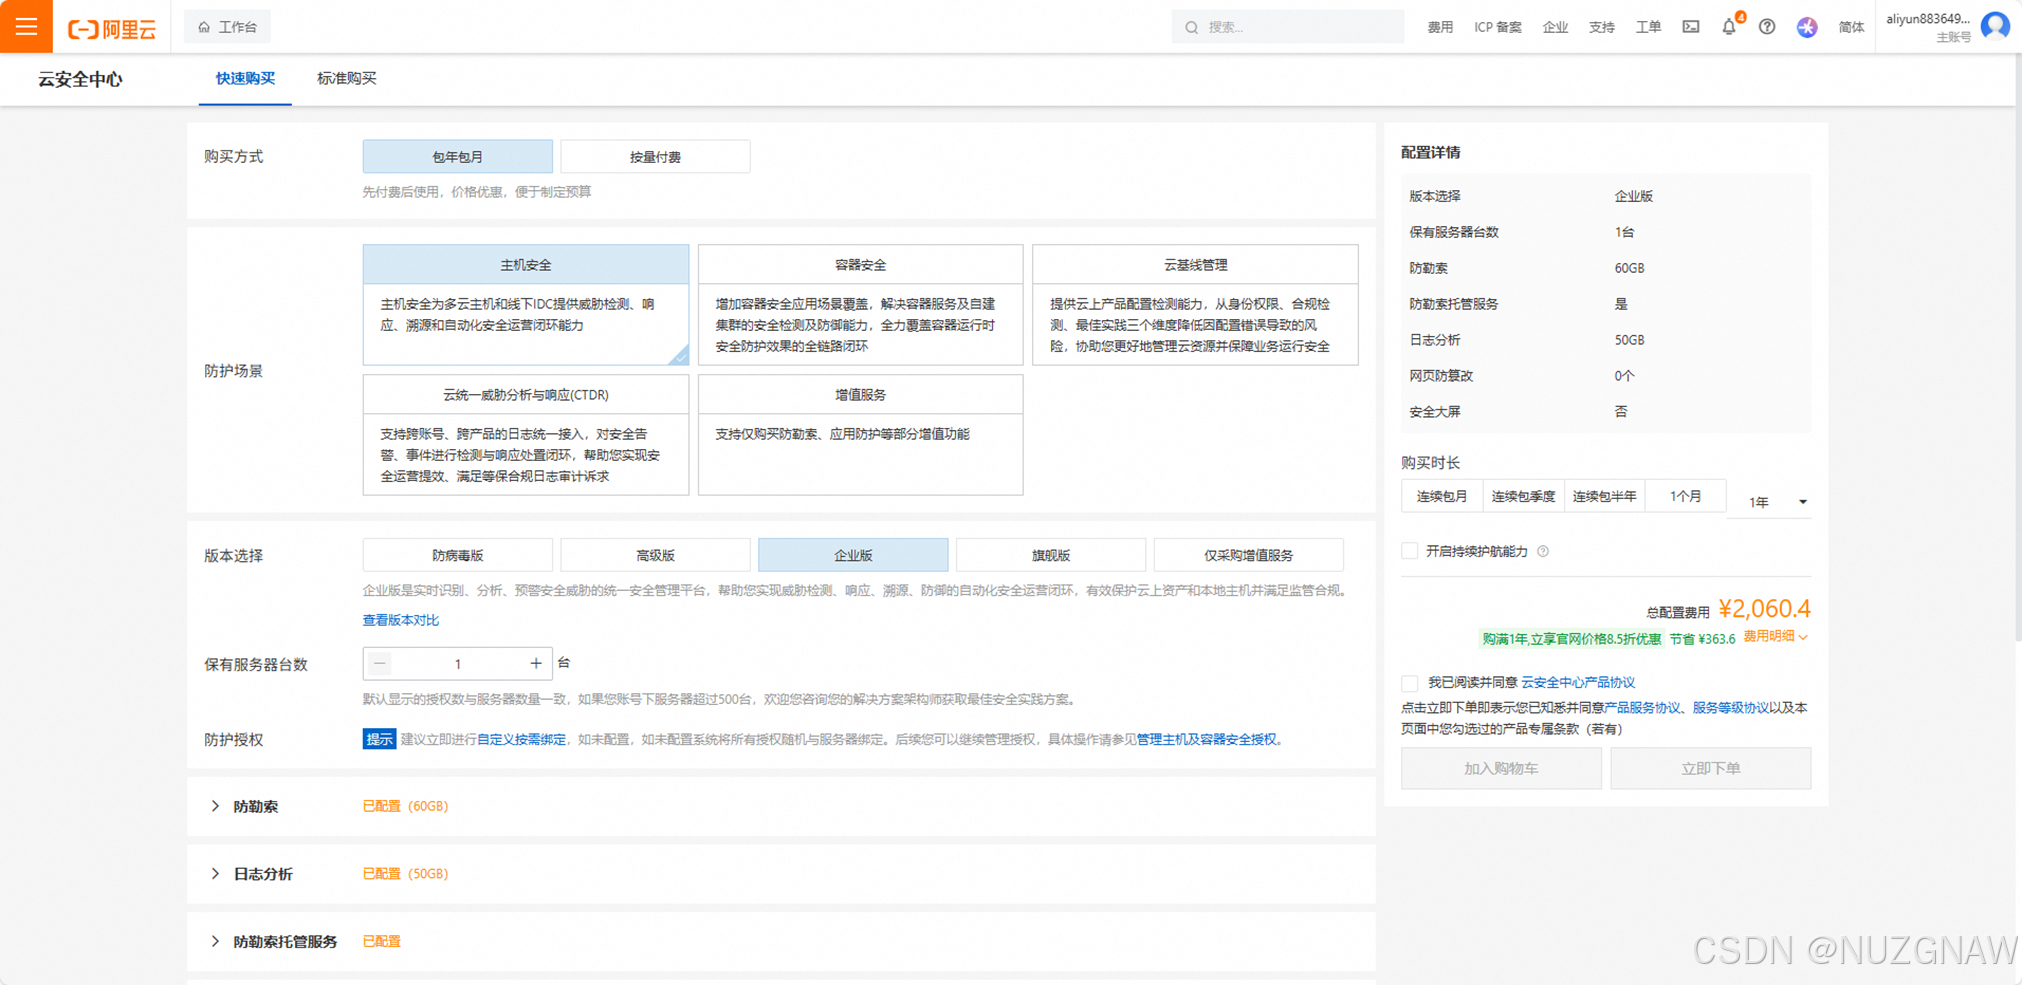Open the 费用 menu
The width and height of the screenshot is (2022, 985).
1440,27
